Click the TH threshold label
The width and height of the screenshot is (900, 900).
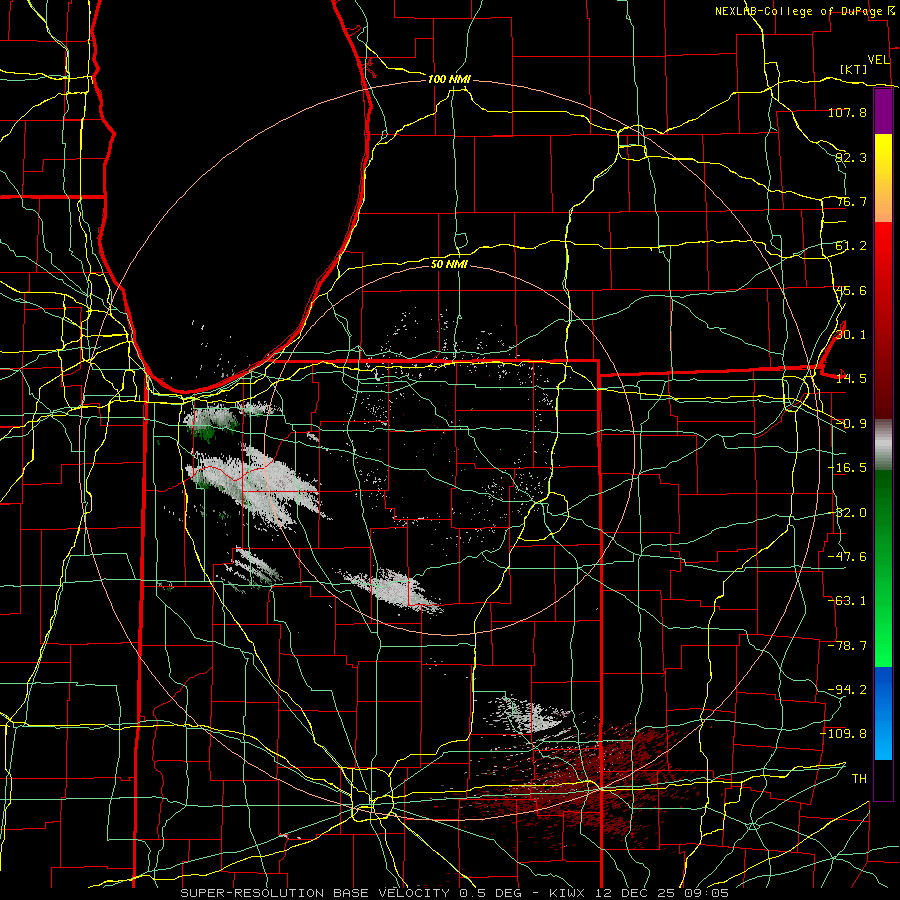point(859,779)
